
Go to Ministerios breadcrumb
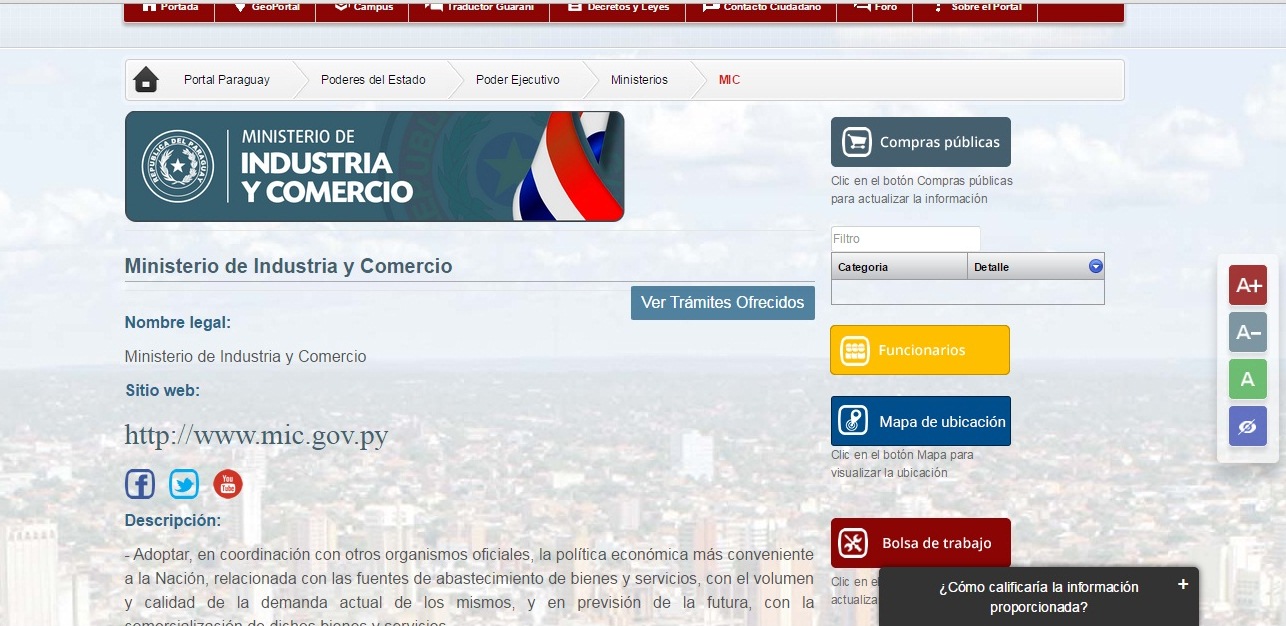639,80
